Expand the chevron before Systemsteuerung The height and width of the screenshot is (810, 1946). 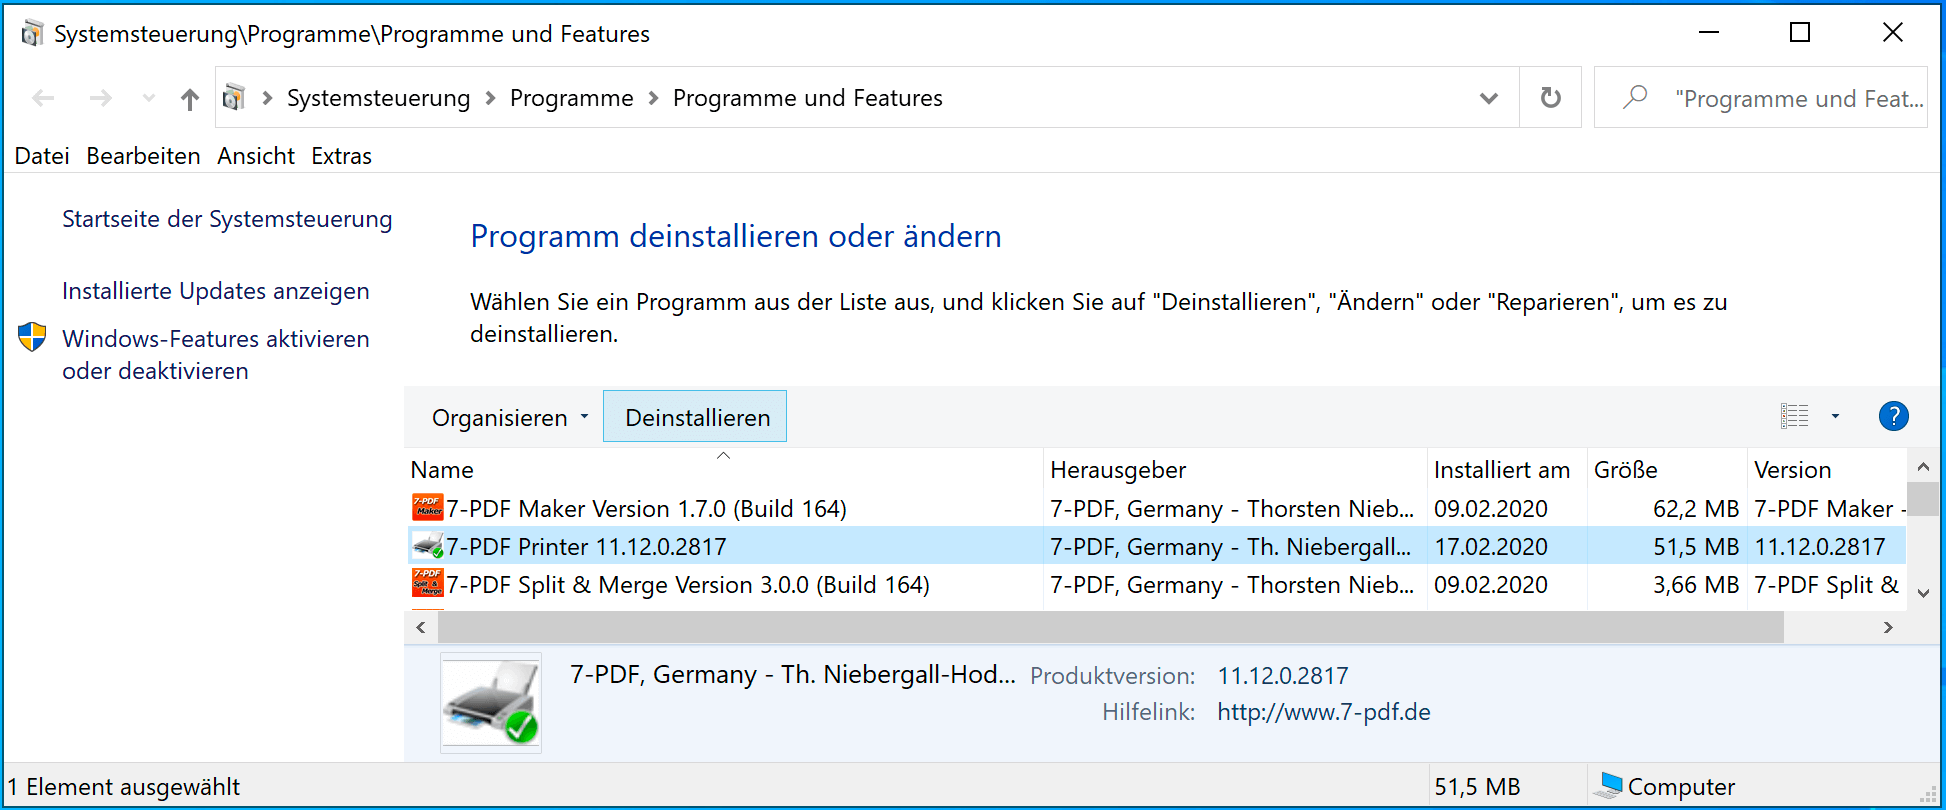[x=267, y=98]
